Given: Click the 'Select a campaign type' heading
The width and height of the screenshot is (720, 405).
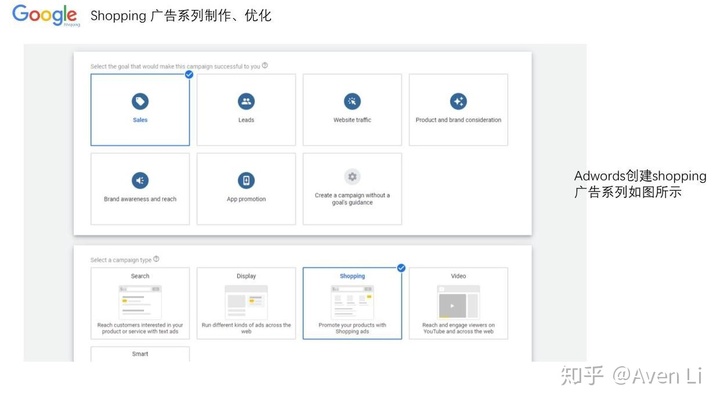Looking at the screenshot, I should [x=121, y=260].
